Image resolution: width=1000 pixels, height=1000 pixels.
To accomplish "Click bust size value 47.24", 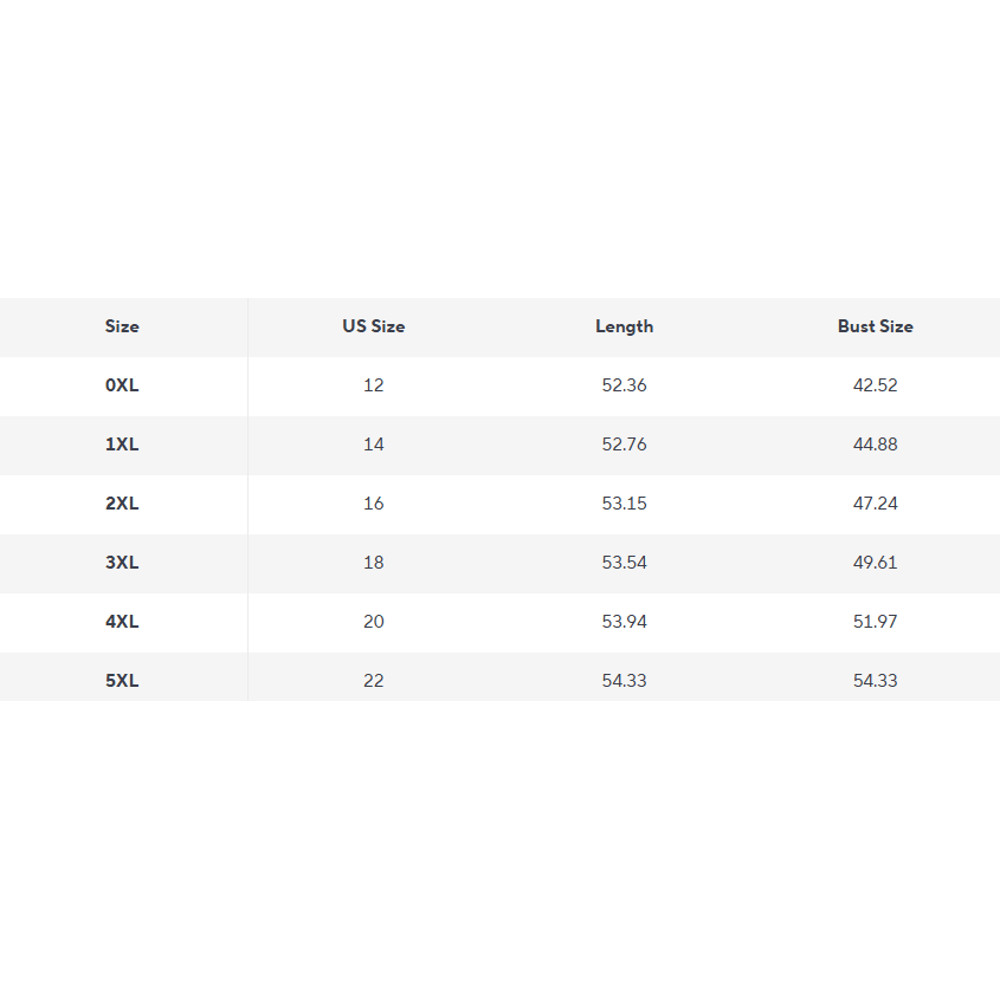I will coord(875,503).
